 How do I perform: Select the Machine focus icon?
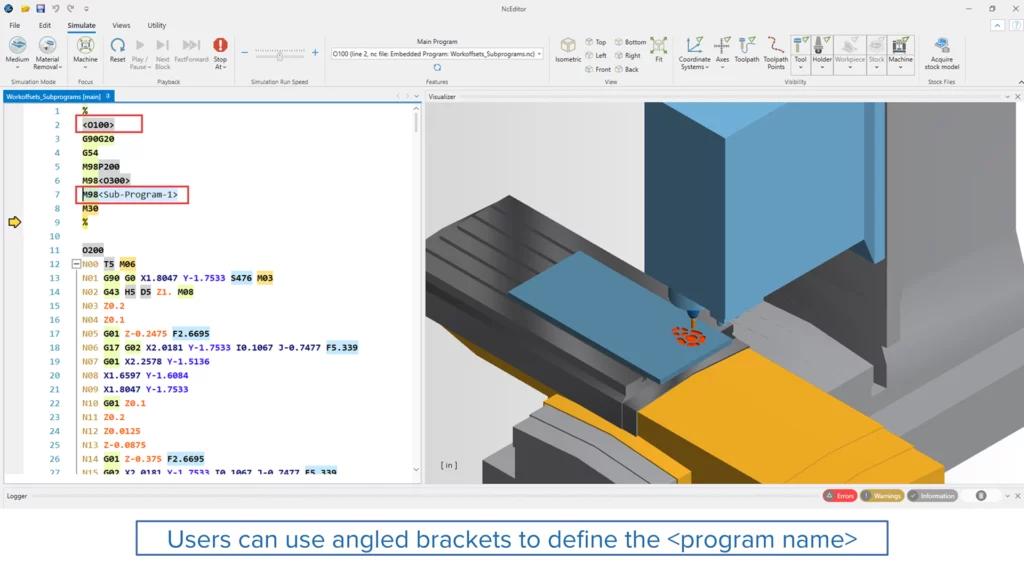click(x=86, y=45)
